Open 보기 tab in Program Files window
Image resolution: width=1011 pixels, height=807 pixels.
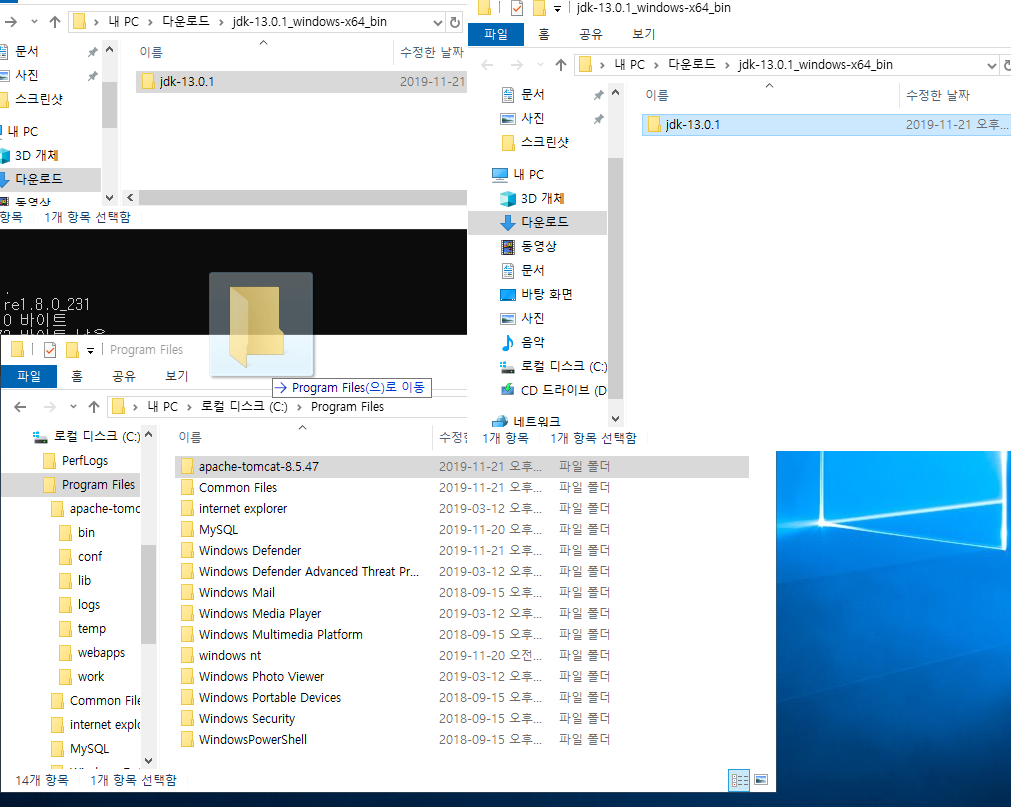point(177,376)
